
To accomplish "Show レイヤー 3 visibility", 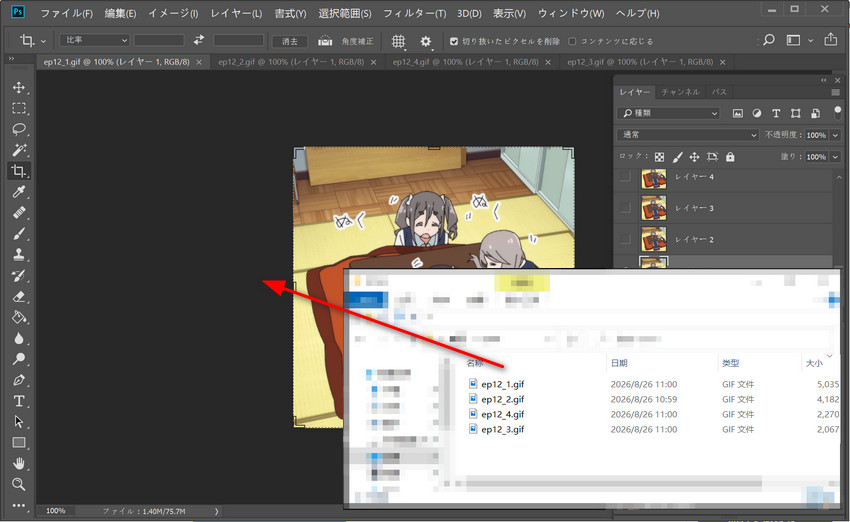I will pos(625,208).
